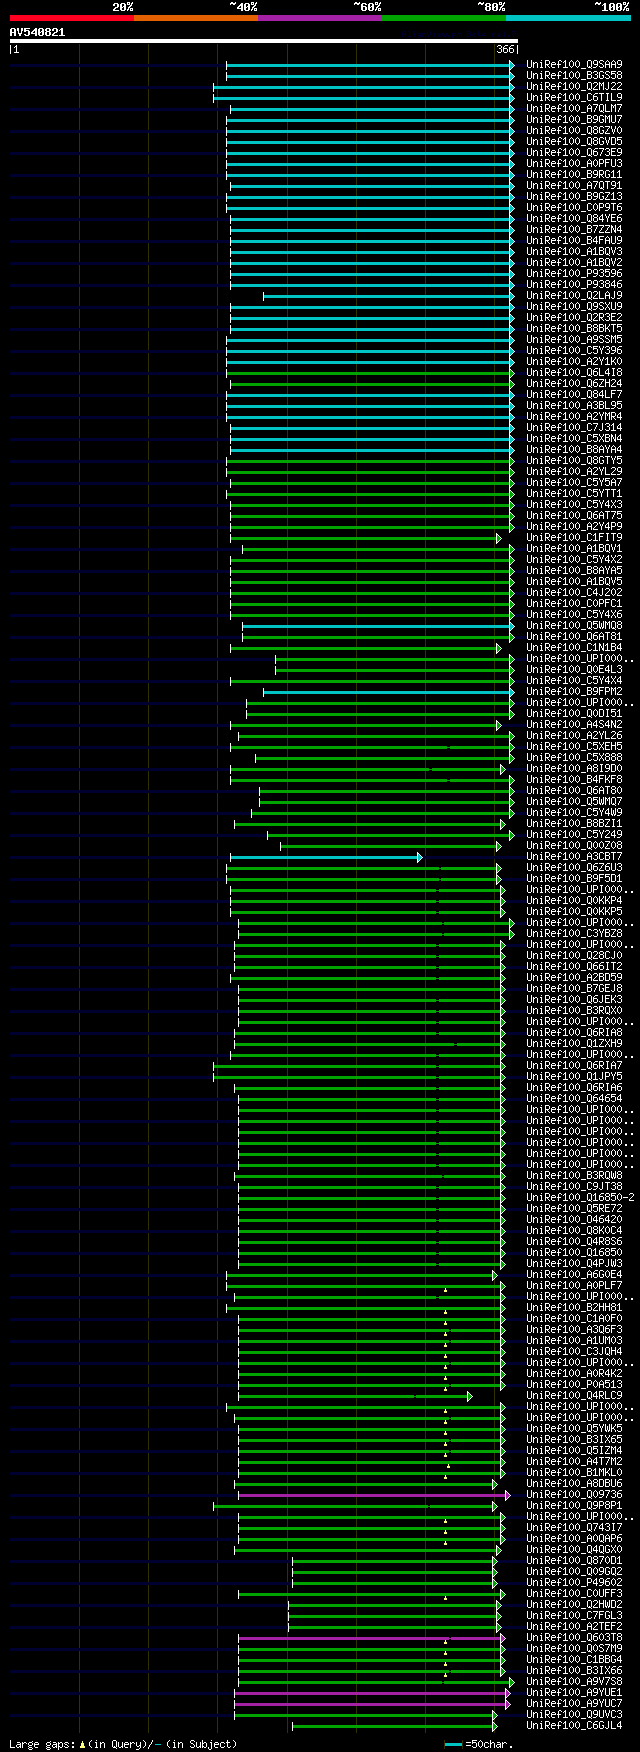Select the UniRef100_Q16850-2 label

[580, 1198]
